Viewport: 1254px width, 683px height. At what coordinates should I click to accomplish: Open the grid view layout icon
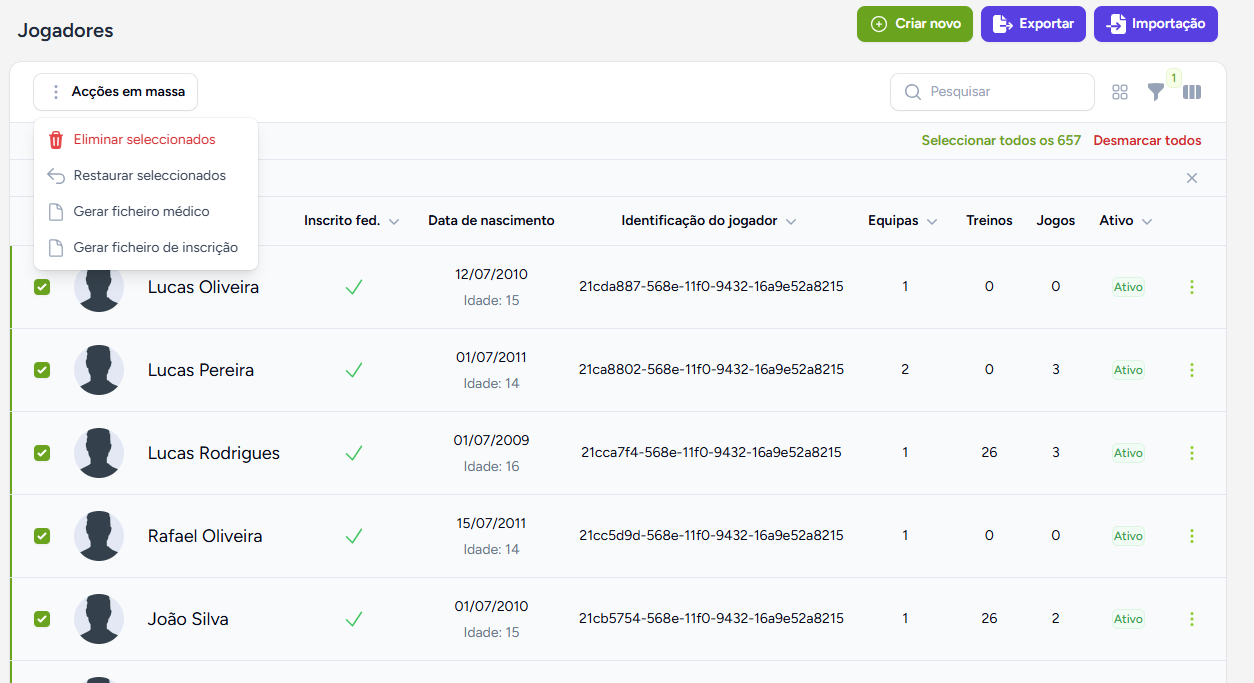point(1120,92)
